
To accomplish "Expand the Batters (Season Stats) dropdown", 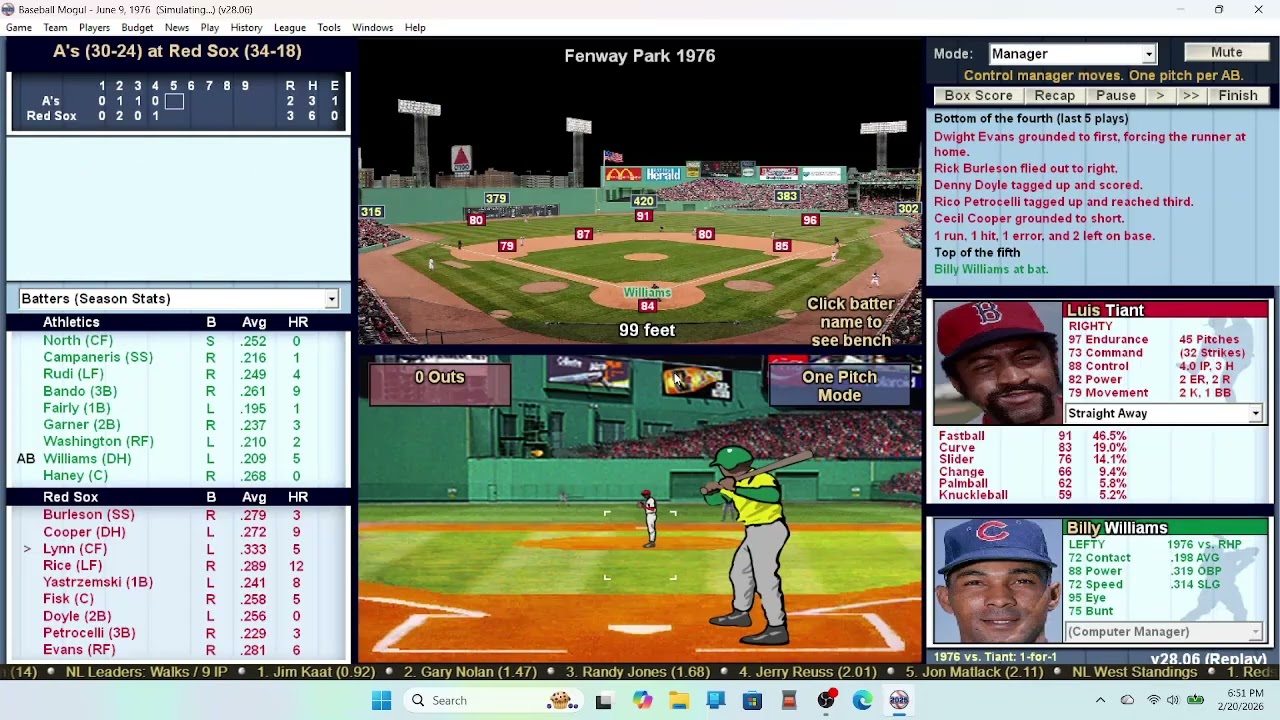I will pos(331,299).
